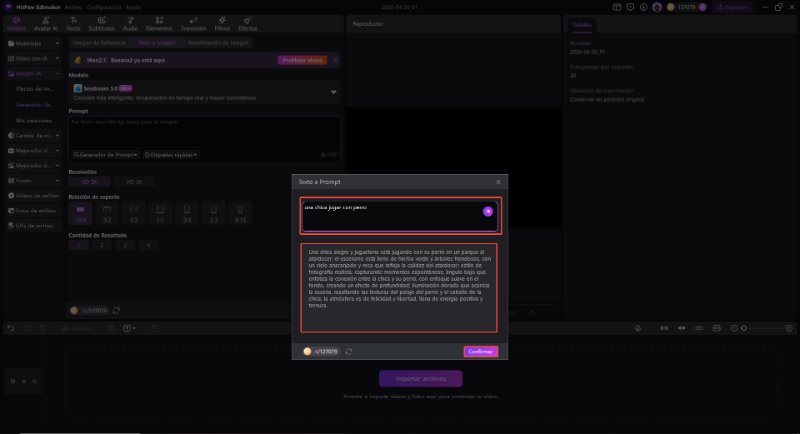The width and height of the screenshot is (800, 434).
Task: Click the Confirmar button
Action: (x=480, y=351)
